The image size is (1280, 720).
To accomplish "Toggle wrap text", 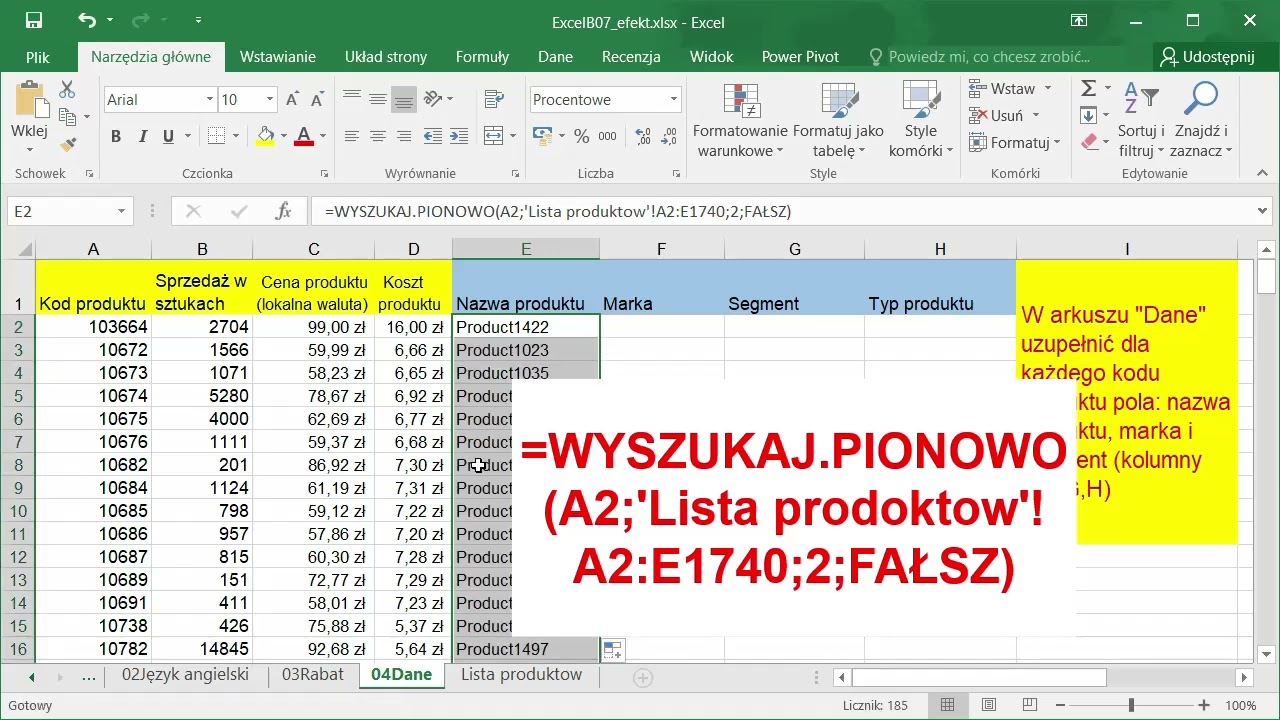I will tap(493, 99).
